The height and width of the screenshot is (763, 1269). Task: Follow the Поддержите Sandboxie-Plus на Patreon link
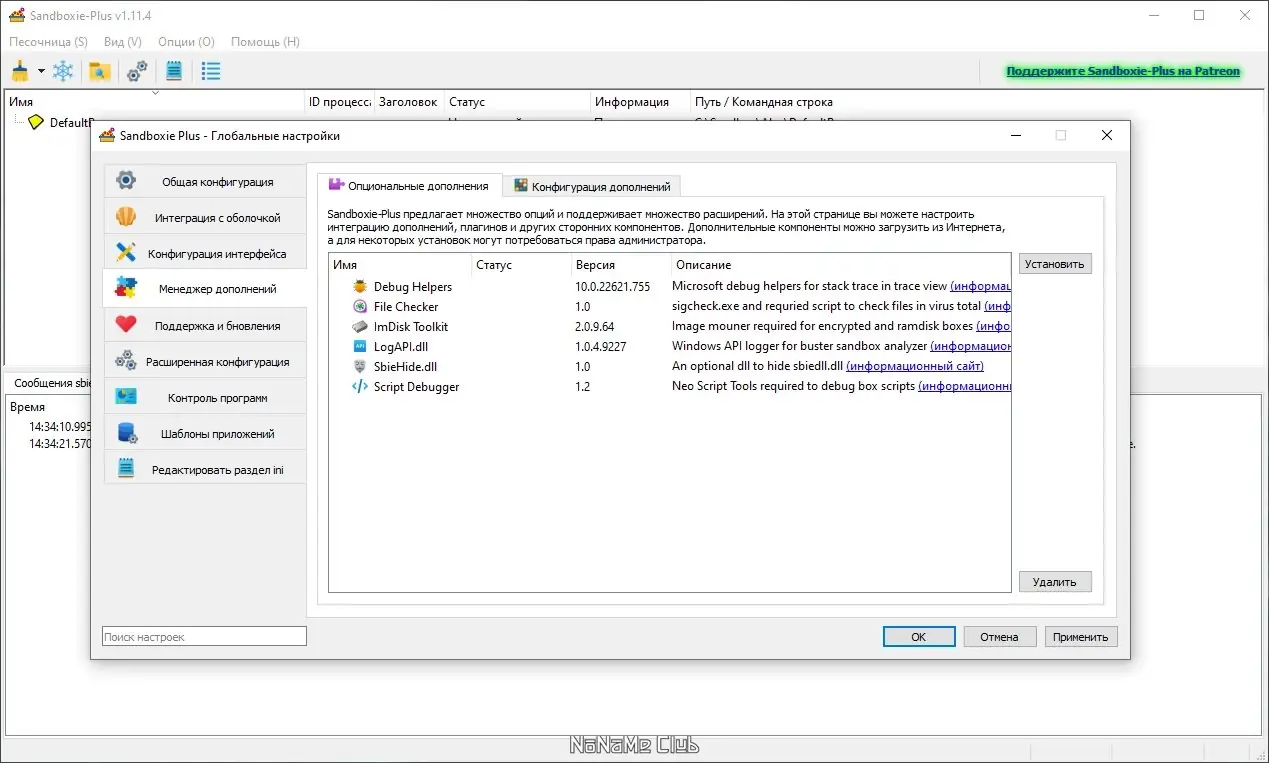point(1123,71)
